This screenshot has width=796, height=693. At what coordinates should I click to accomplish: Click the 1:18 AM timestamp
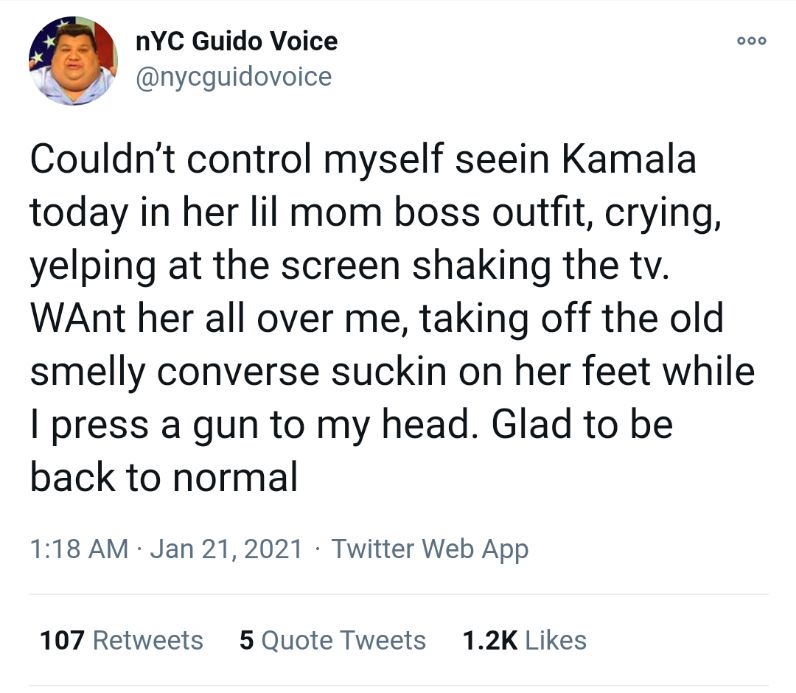[79, 549]
